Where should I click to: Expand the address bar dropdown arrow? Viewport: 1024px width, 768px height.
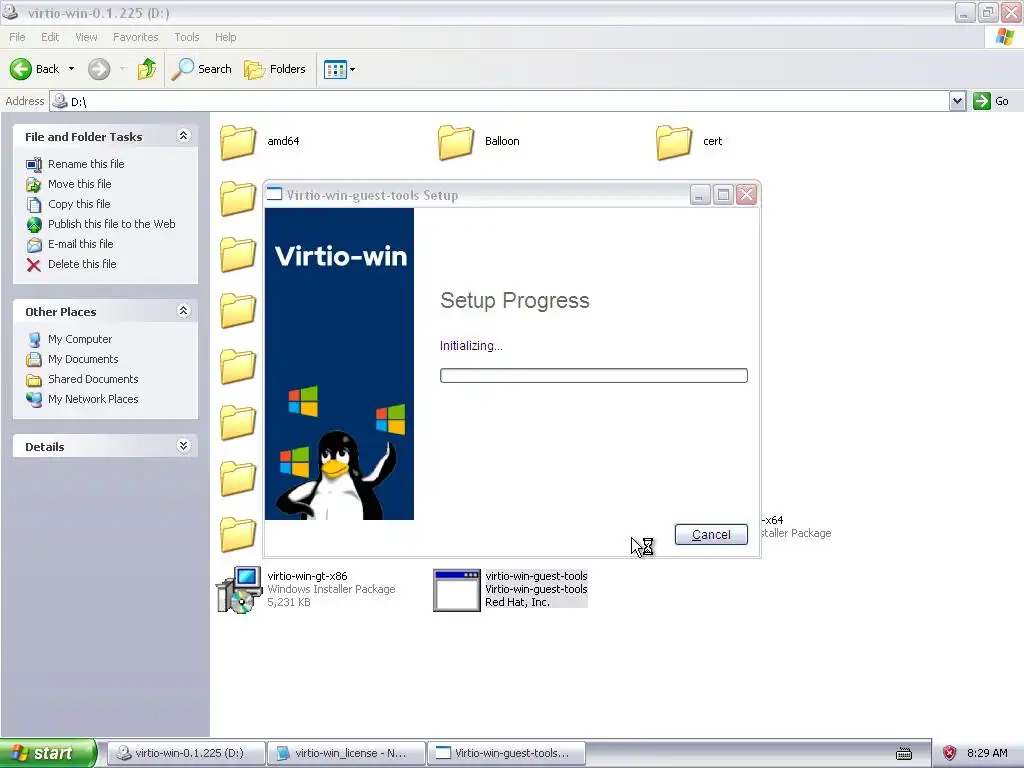(x=957, y=101)
